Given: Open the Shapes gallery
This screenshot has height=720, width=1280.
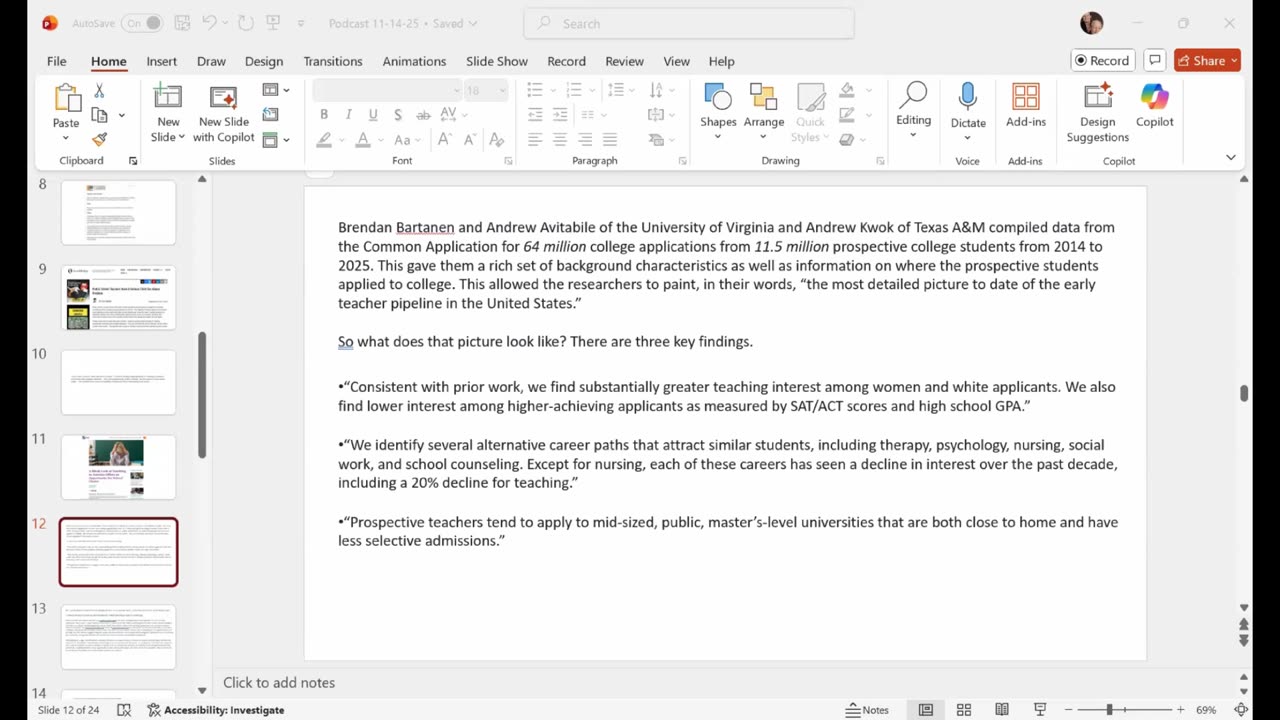Looking at the screenshot, I should pos(718,111).
